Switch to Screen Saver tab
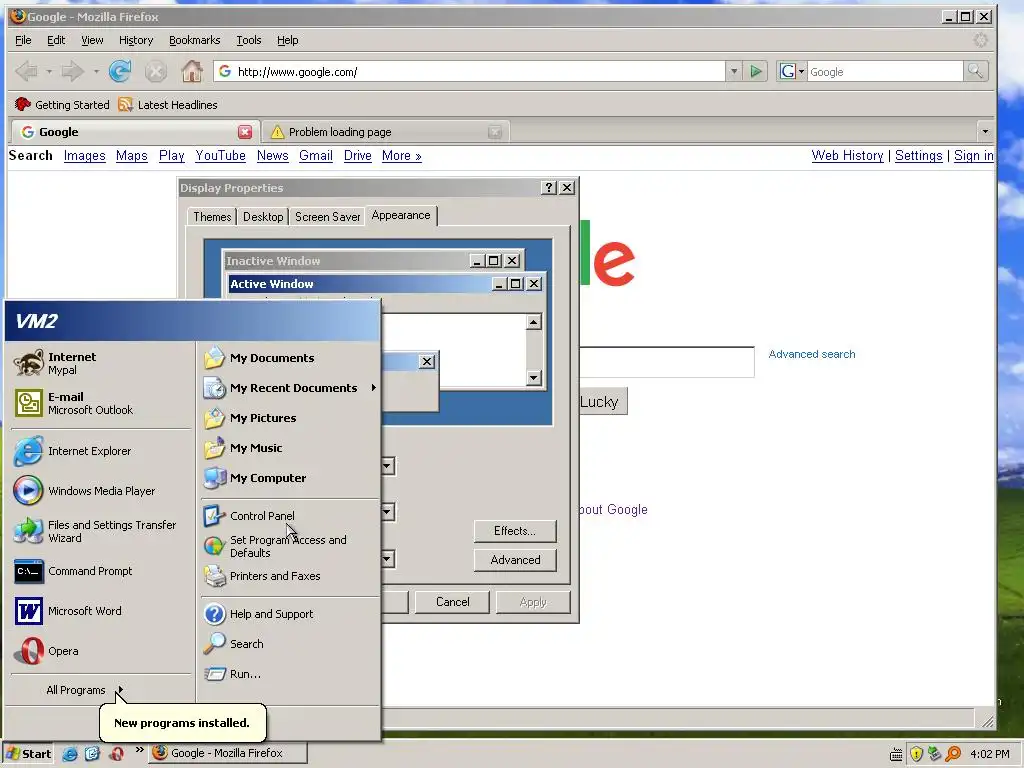Image resolution: width=1024 pixels, height=768 pixels. click(x=327, y=217)
